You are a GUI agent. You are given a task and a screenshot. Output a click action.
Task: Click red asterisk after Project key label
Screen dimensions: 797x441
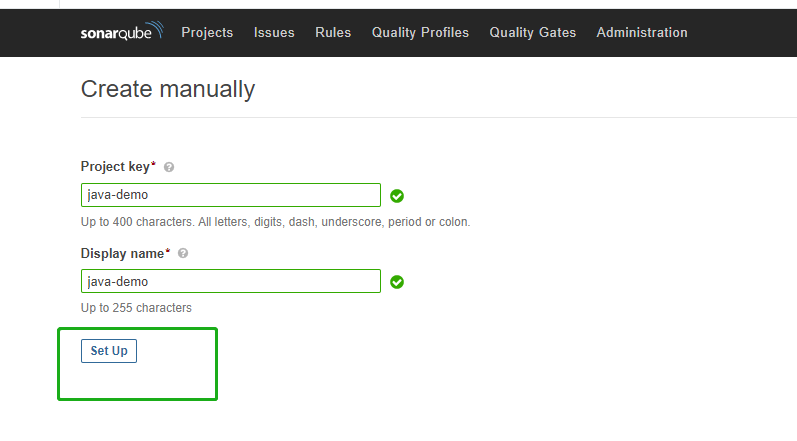pyautogui.click(x=154, y=166)
